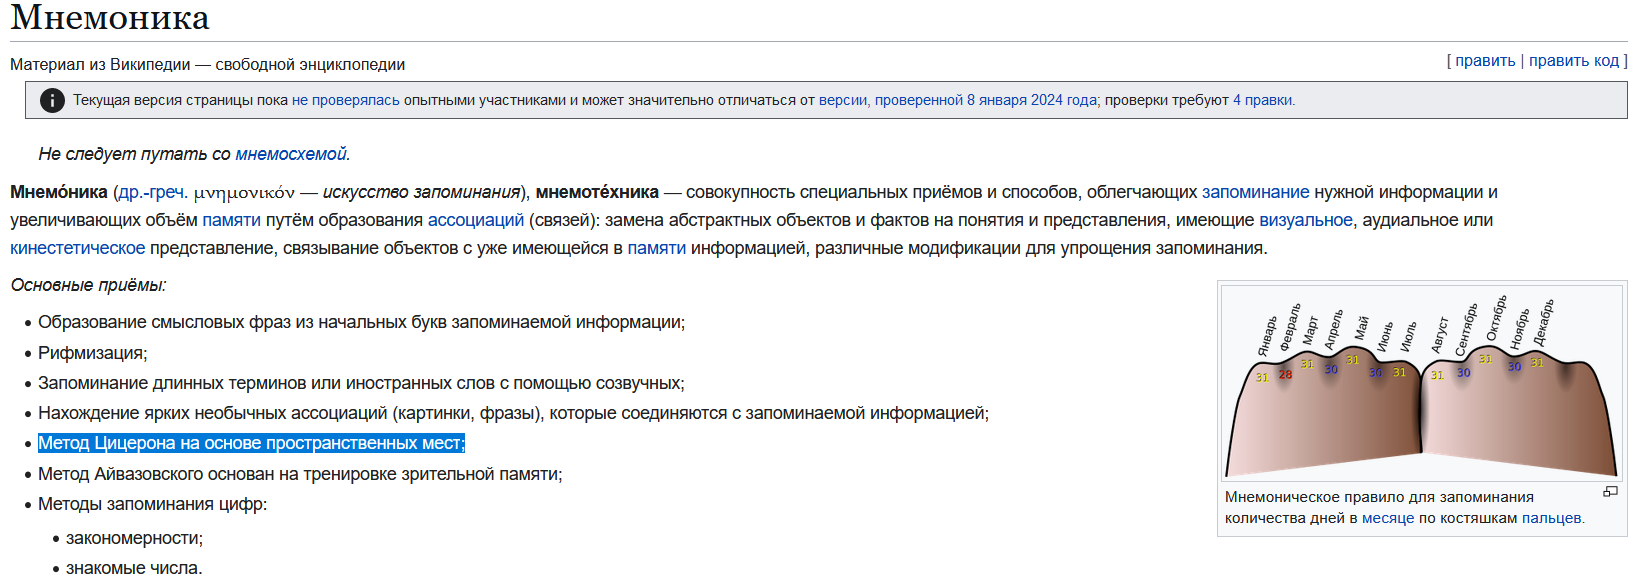The image size is (1646, 581).
Task: Open the 'месяце' link in caption
Action: pos(1388,518)
